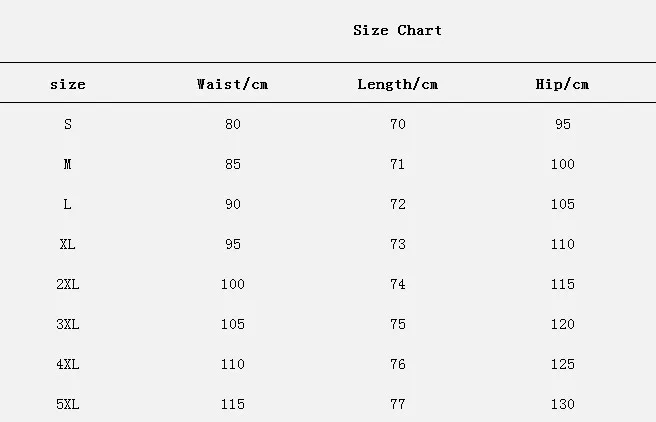Select the 4XL size row label
This screenshot has height=422, width=656.
68,364
